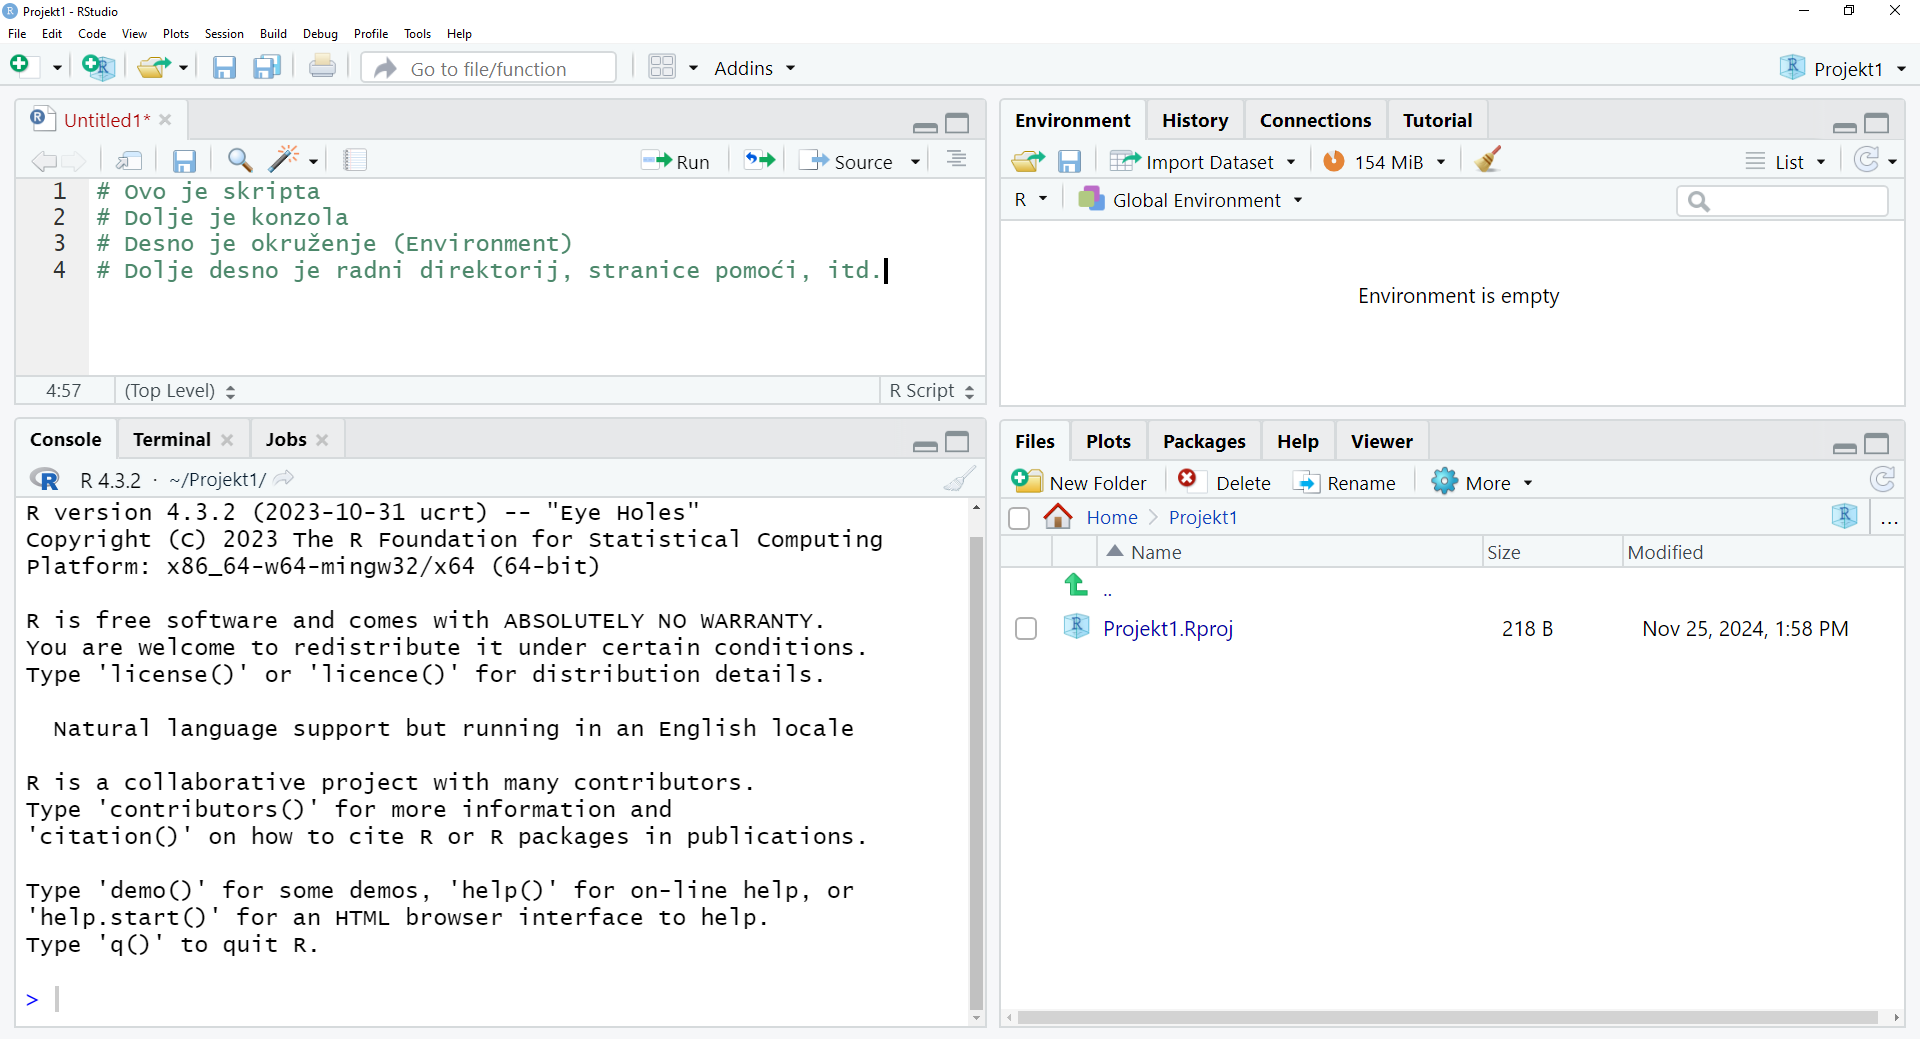Click the compile report notebook icon
The height and width of the screenshot is (1039, 1920).
click(x=355, y=160)
